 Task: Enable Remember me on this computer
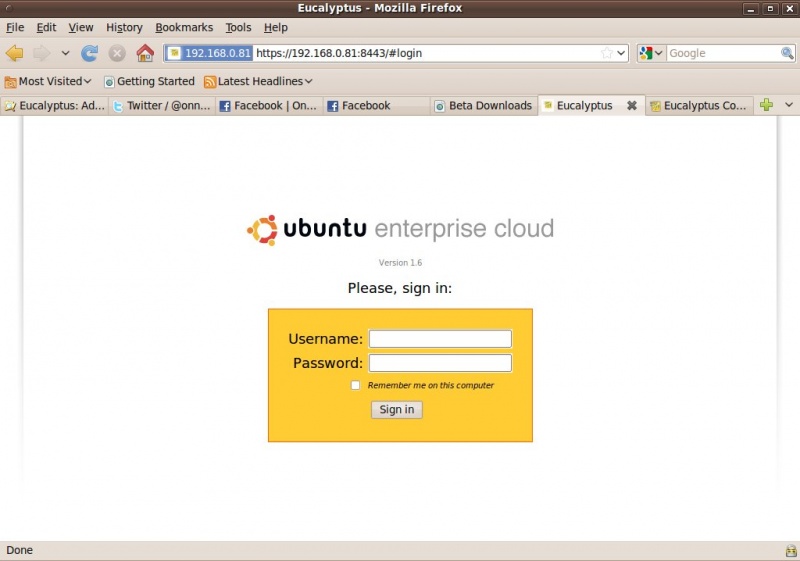(355, 385)
